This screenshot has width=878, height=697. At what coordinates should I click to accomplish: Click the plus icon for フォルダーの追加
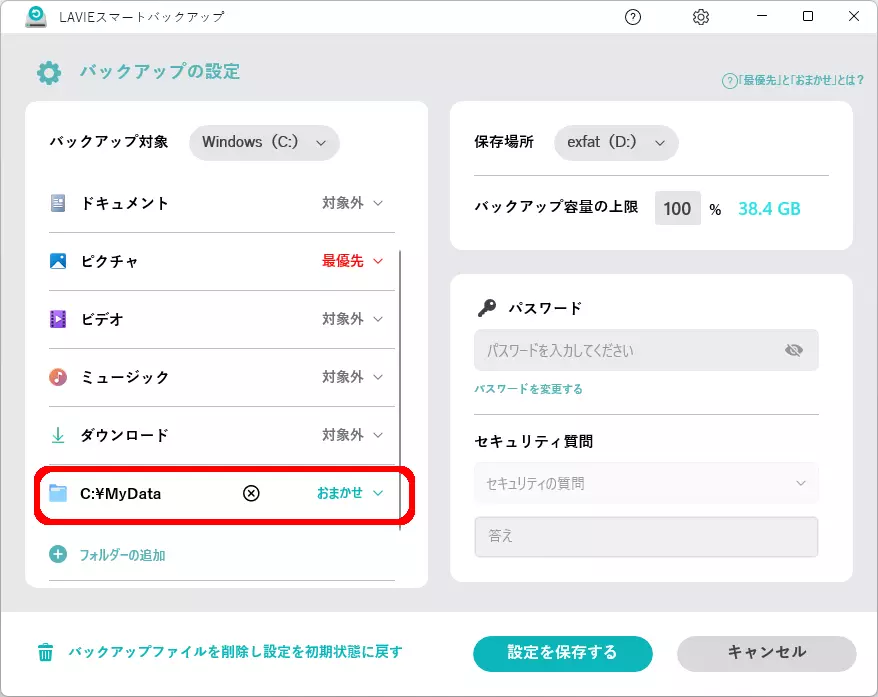click(x=58, y=554)
